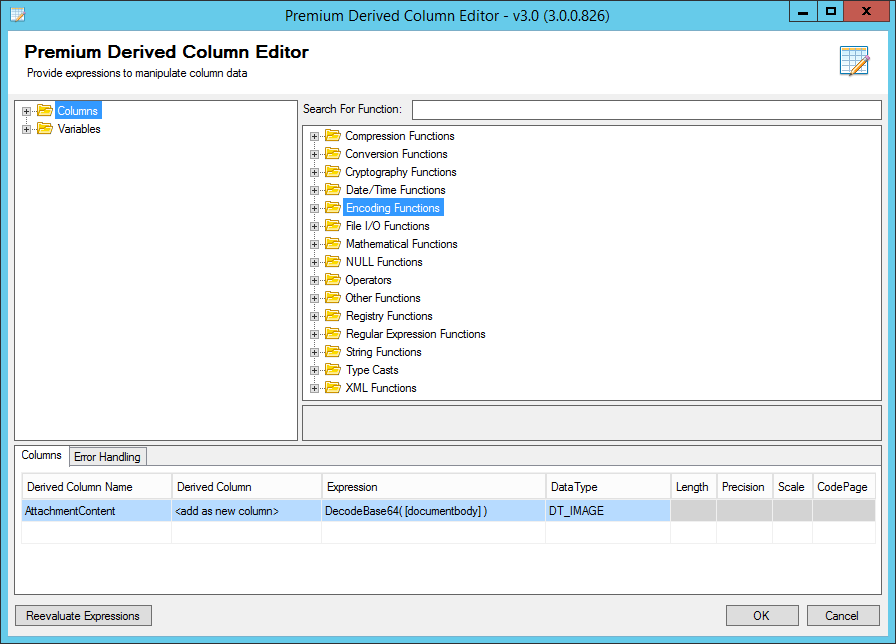Click the Variables folder icon

click(x=45, y=129)
